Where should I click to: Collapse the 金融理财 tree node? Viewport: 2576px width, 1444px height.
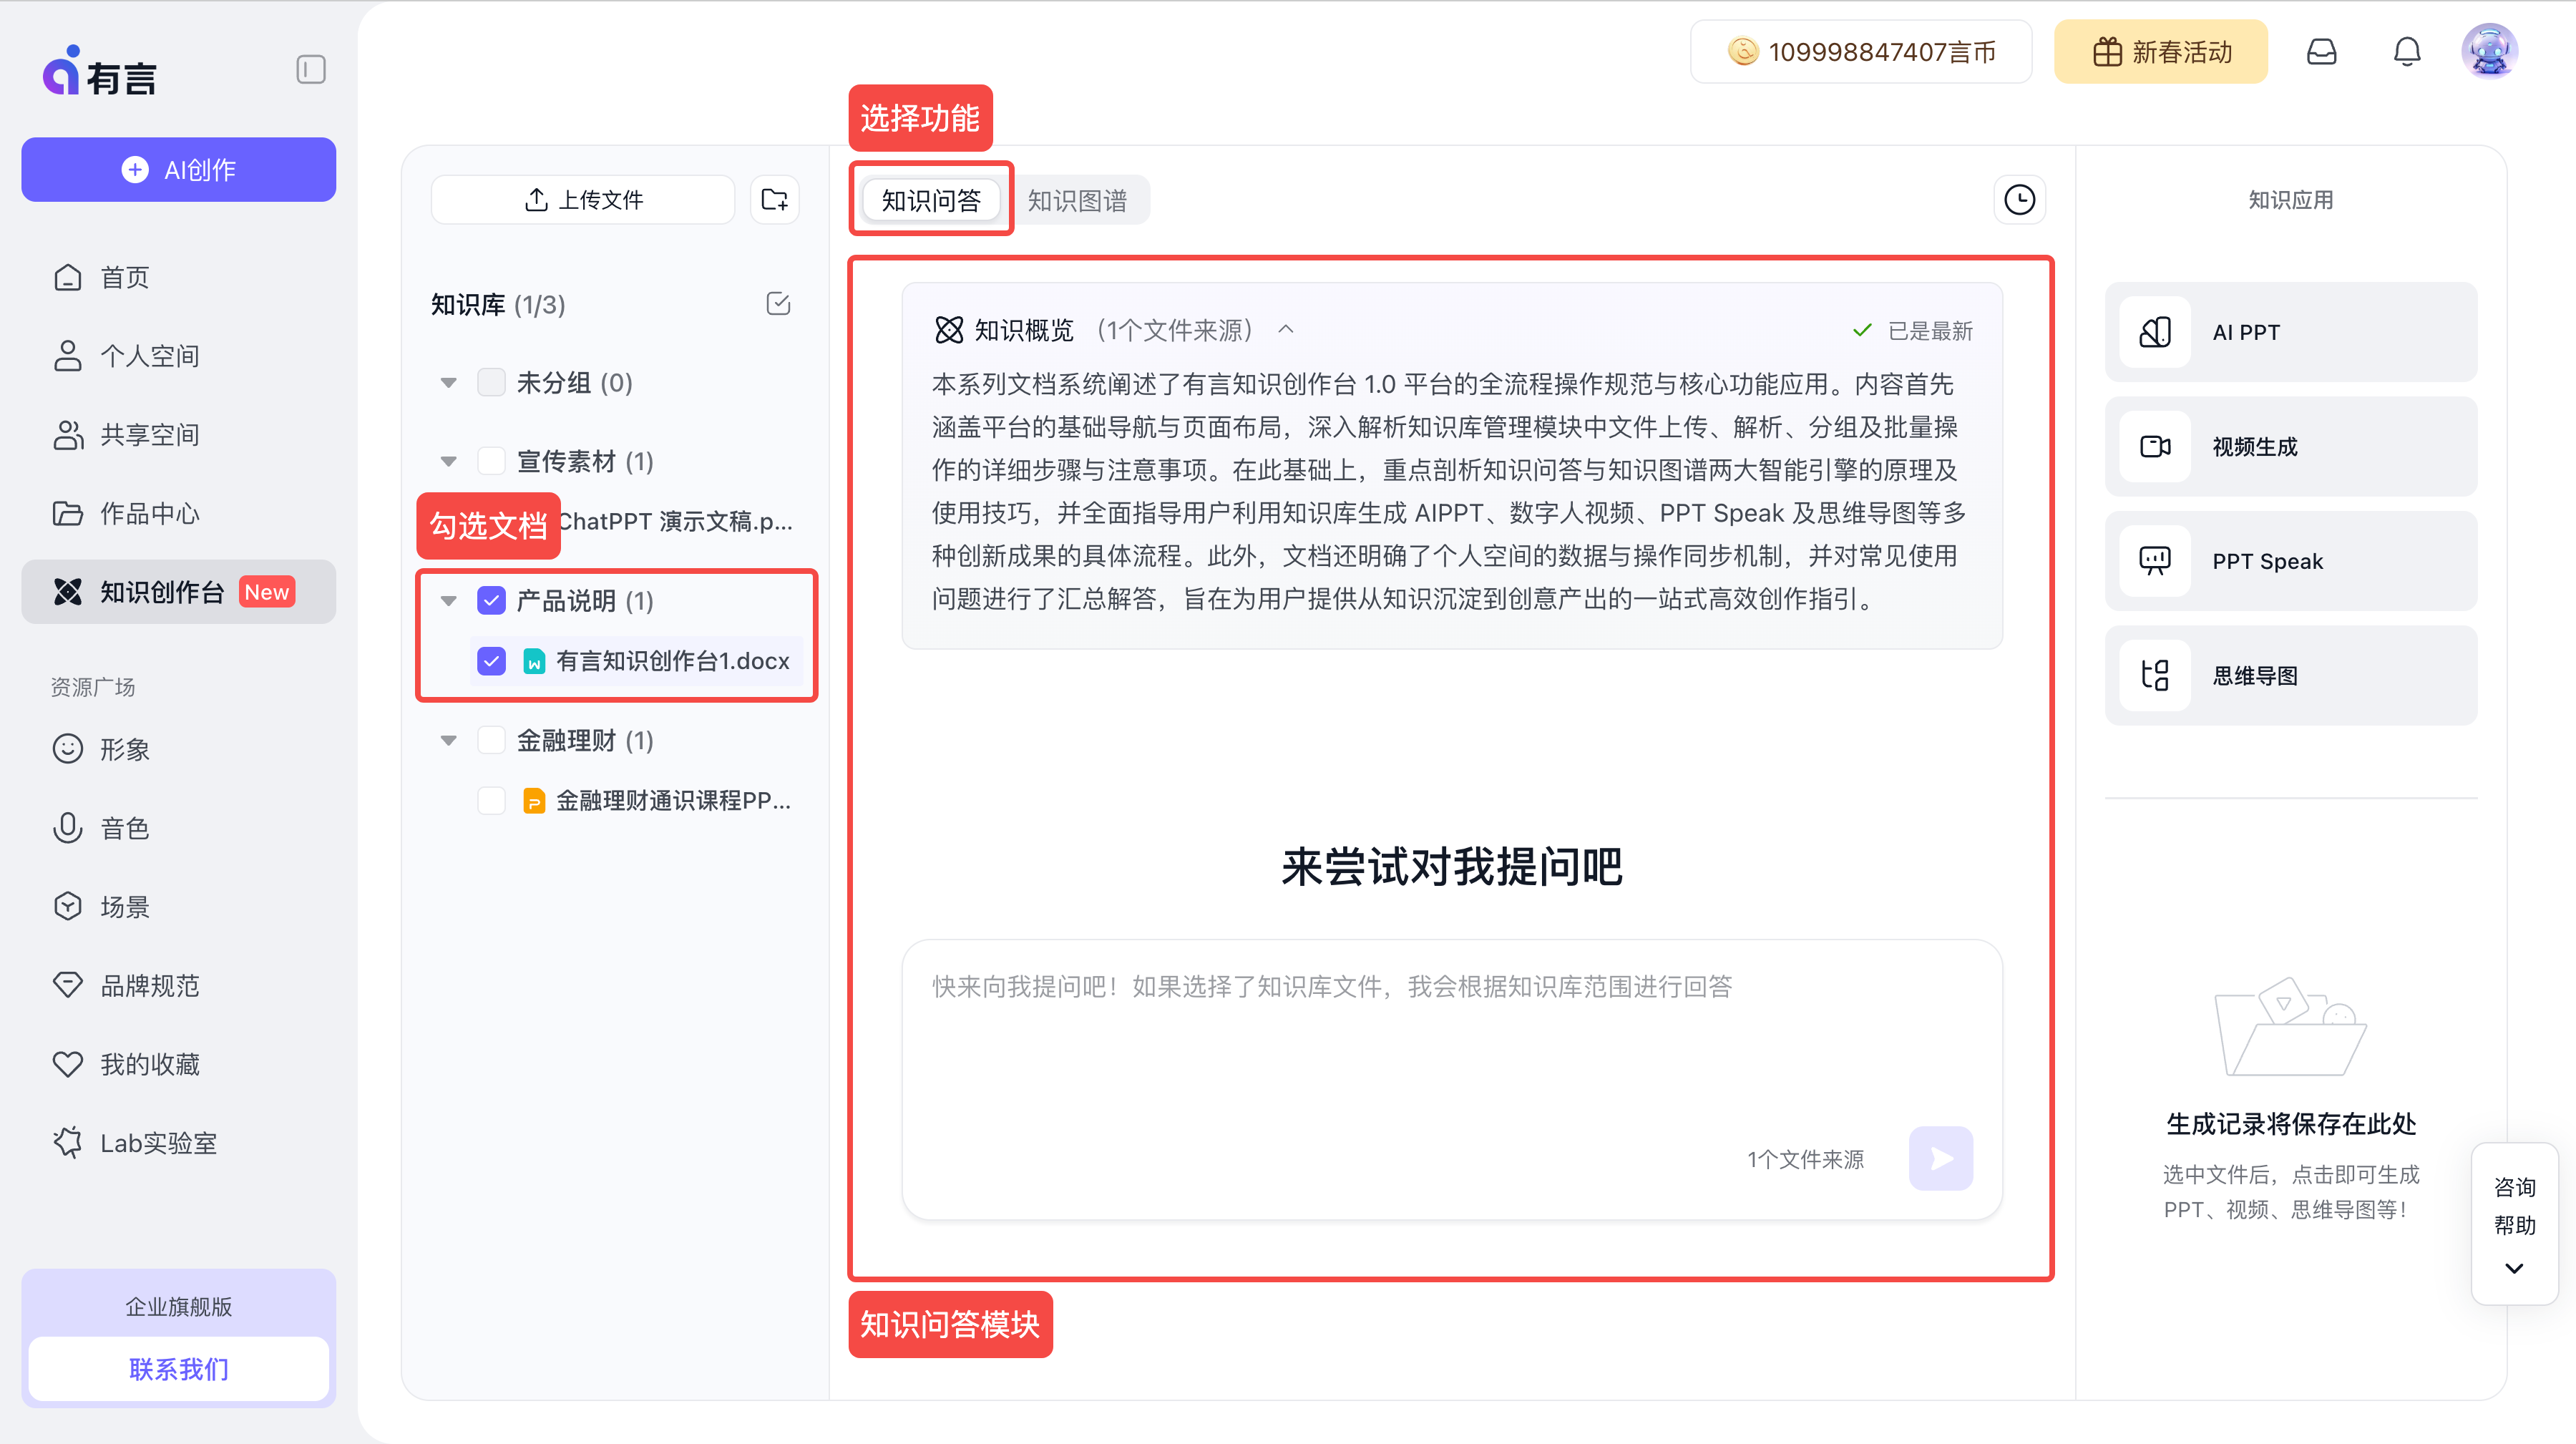pyautogui.click(x=447, y=740)
